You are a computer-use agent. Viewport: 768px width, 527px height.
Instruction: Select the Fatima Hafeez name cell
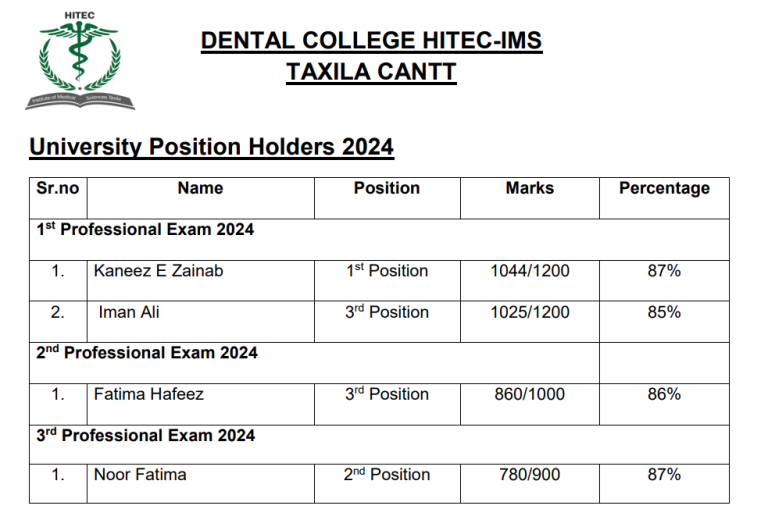(201, 404)
